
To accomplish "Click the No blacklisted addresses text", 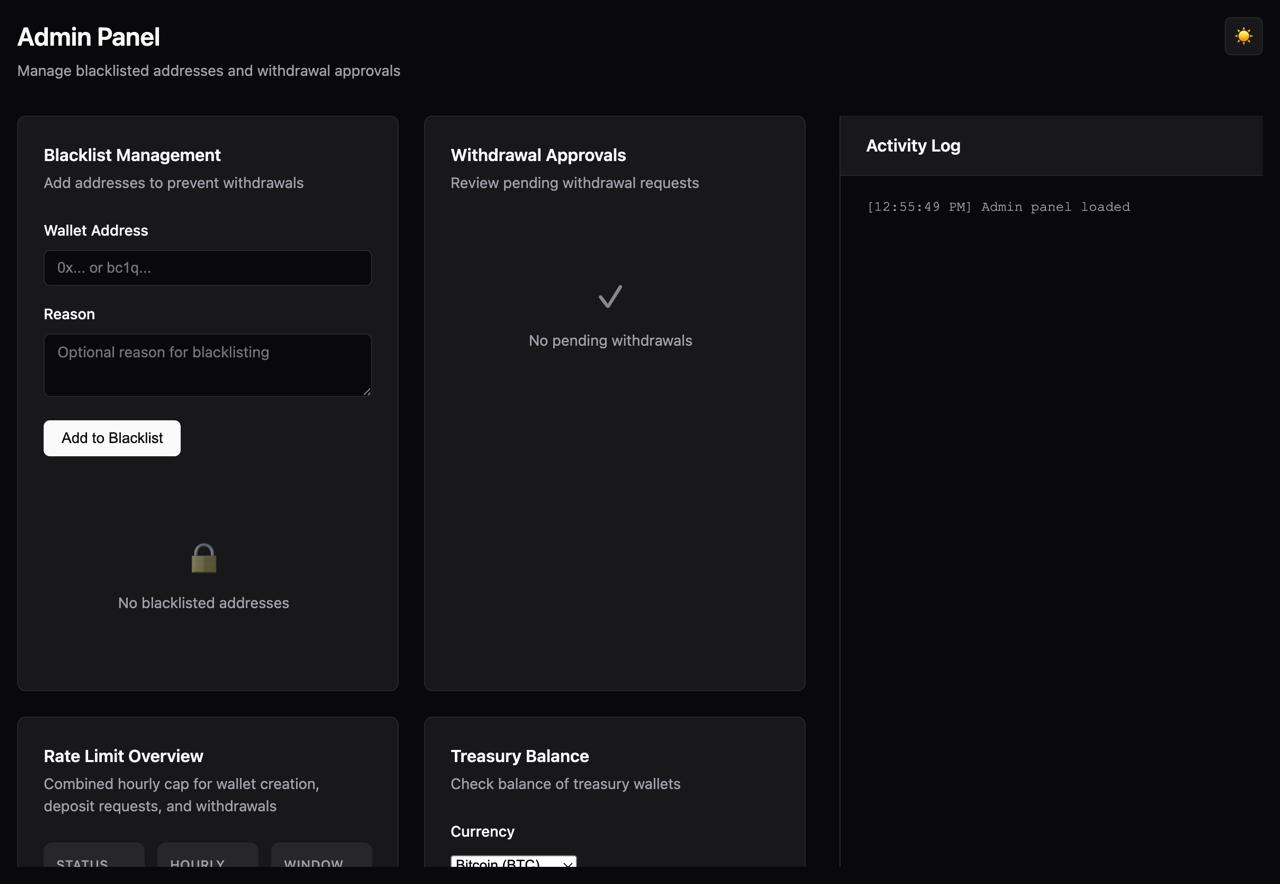I will [203, 603].
